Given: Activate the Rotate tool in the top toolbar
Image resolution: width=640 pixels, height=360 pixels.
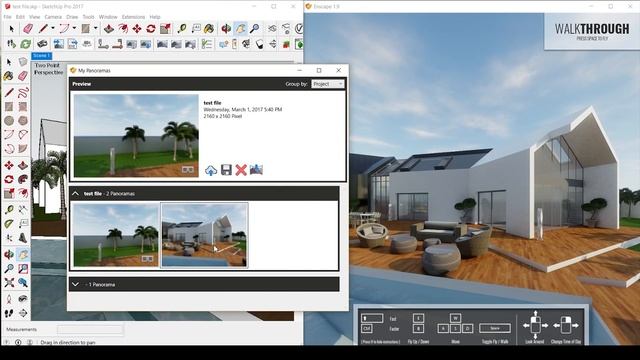Looking at the screenshot, I should pos(151,29).
